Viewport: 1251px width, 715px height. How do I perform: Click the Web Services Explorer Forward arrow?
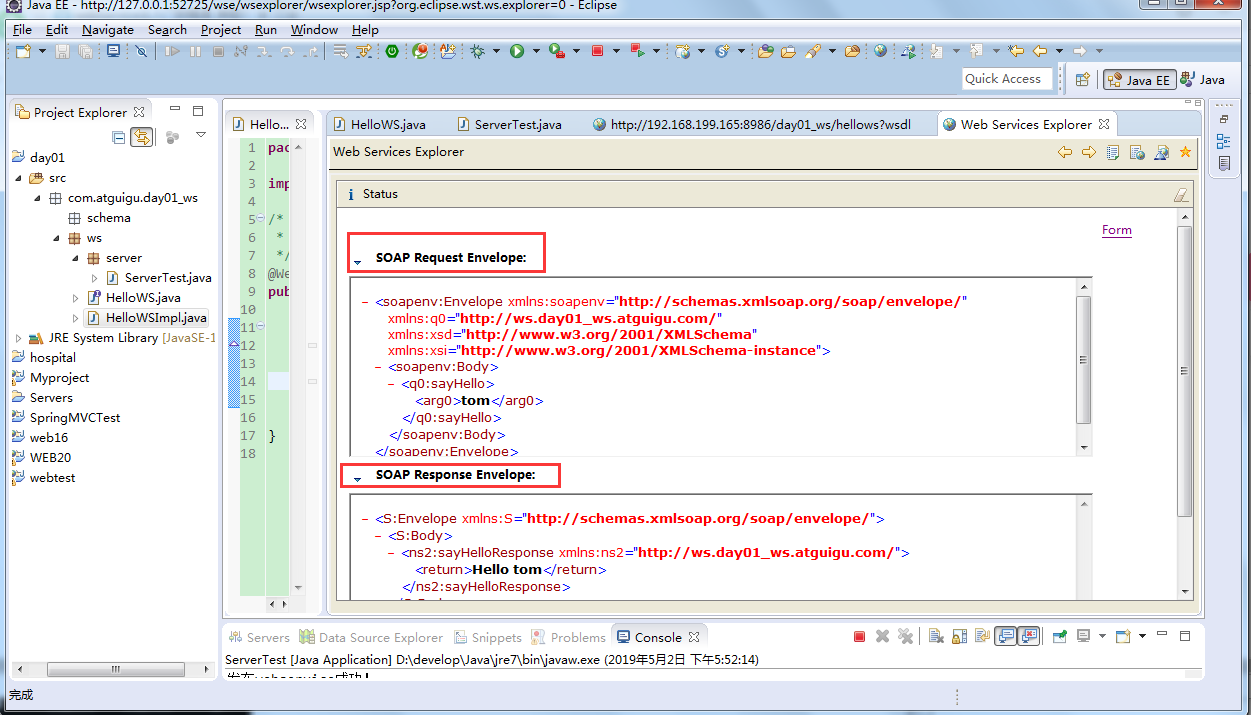tap(1089, 153)
